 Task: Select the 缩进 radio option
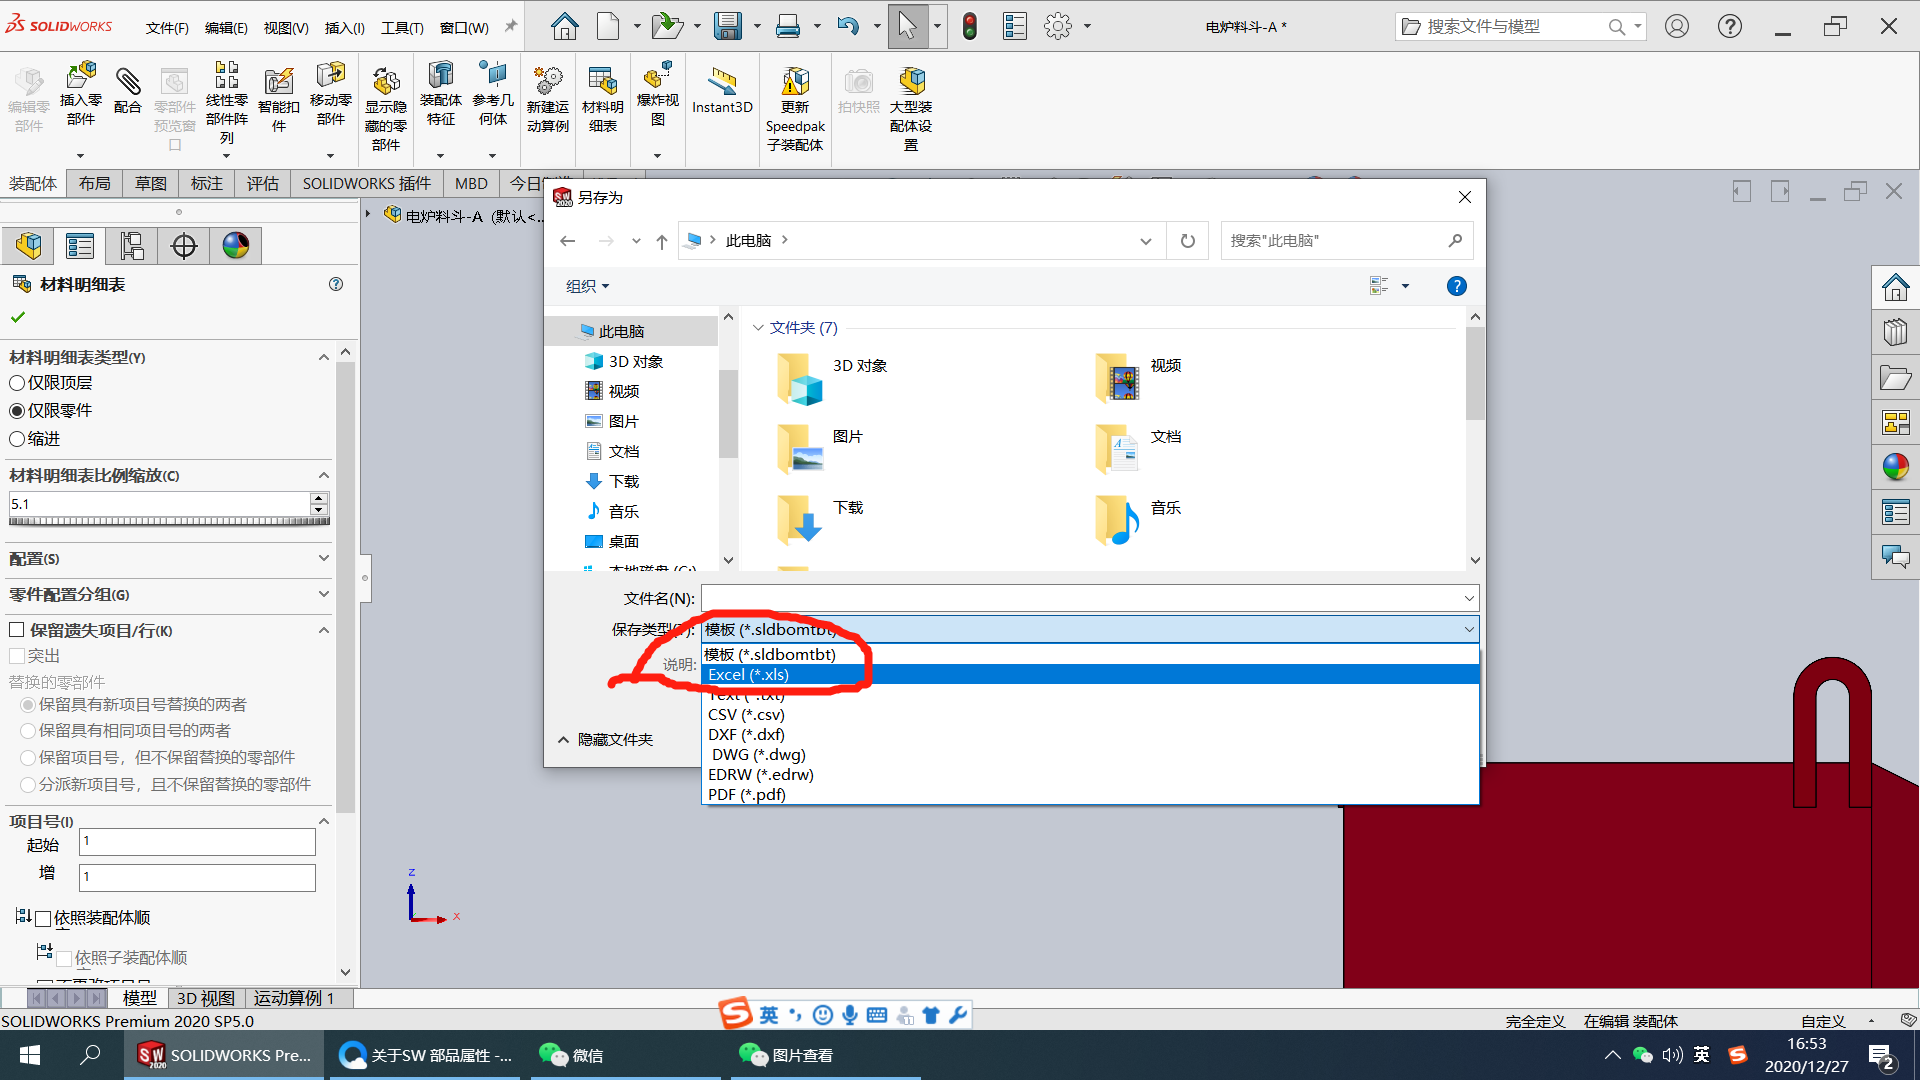[17, 439]
